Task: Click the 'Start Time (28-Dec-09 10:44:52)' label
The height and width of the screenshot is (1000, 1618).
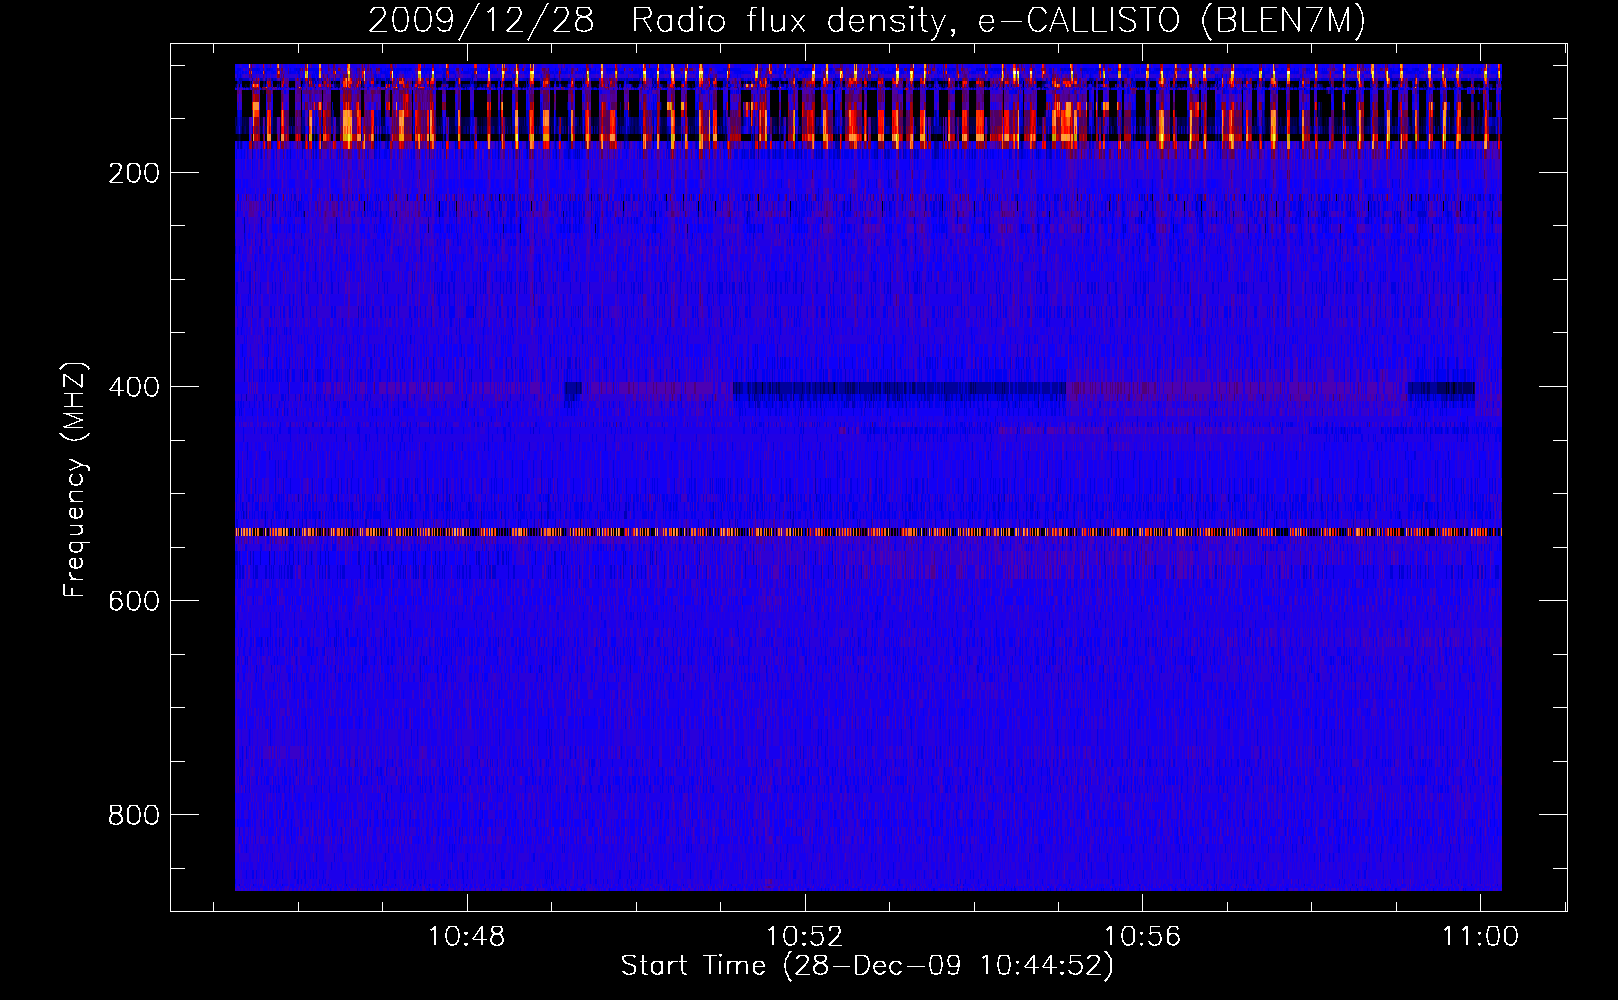Action: (x=867, y=966)
